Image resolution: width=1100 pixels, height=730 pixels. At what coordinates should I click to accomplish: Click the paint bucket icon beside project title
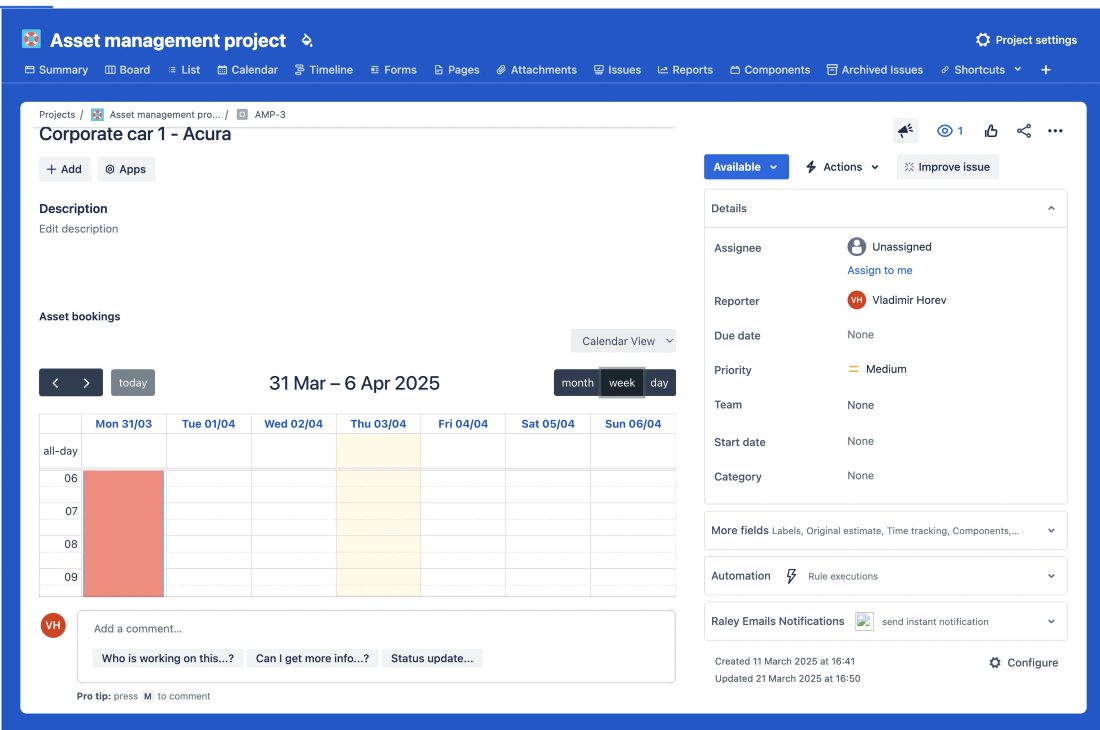[x=307, y=41]
